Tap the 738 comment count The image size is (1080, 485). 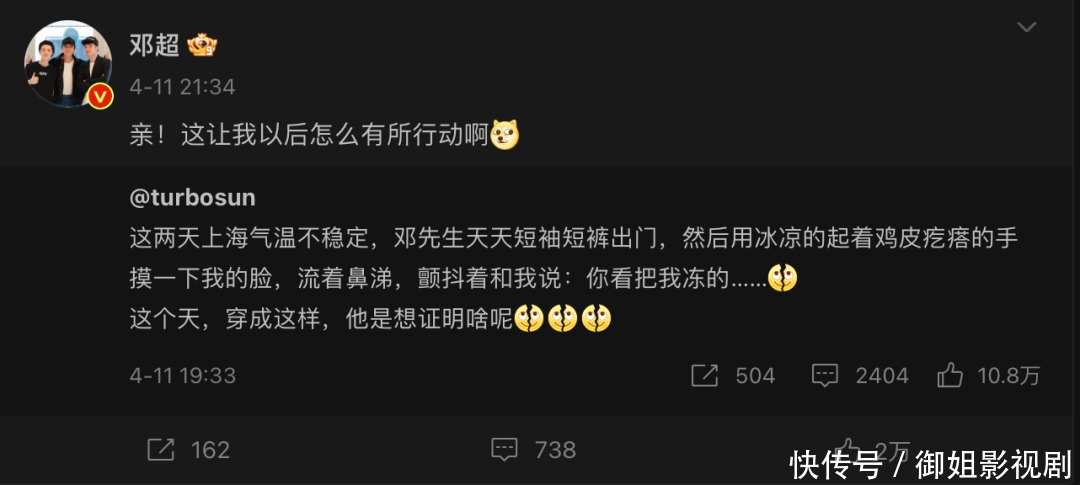click(x=555, y=450)
